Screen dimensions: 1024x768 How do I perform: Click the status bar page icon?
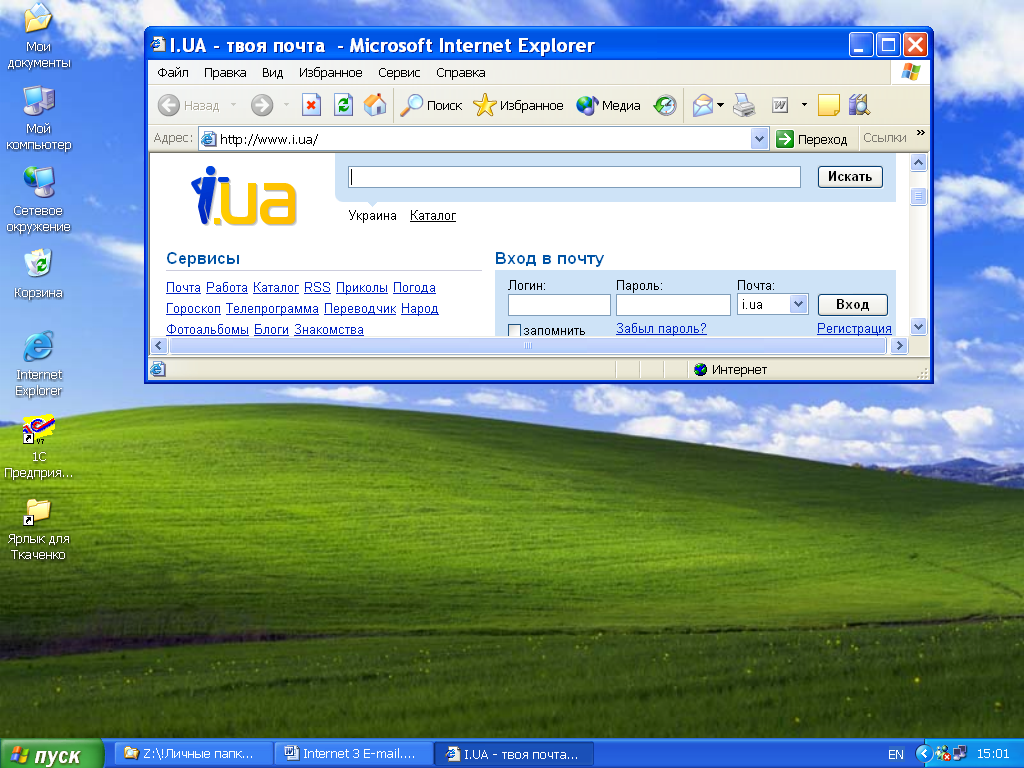pyautogui.click(x=158, y=370)
